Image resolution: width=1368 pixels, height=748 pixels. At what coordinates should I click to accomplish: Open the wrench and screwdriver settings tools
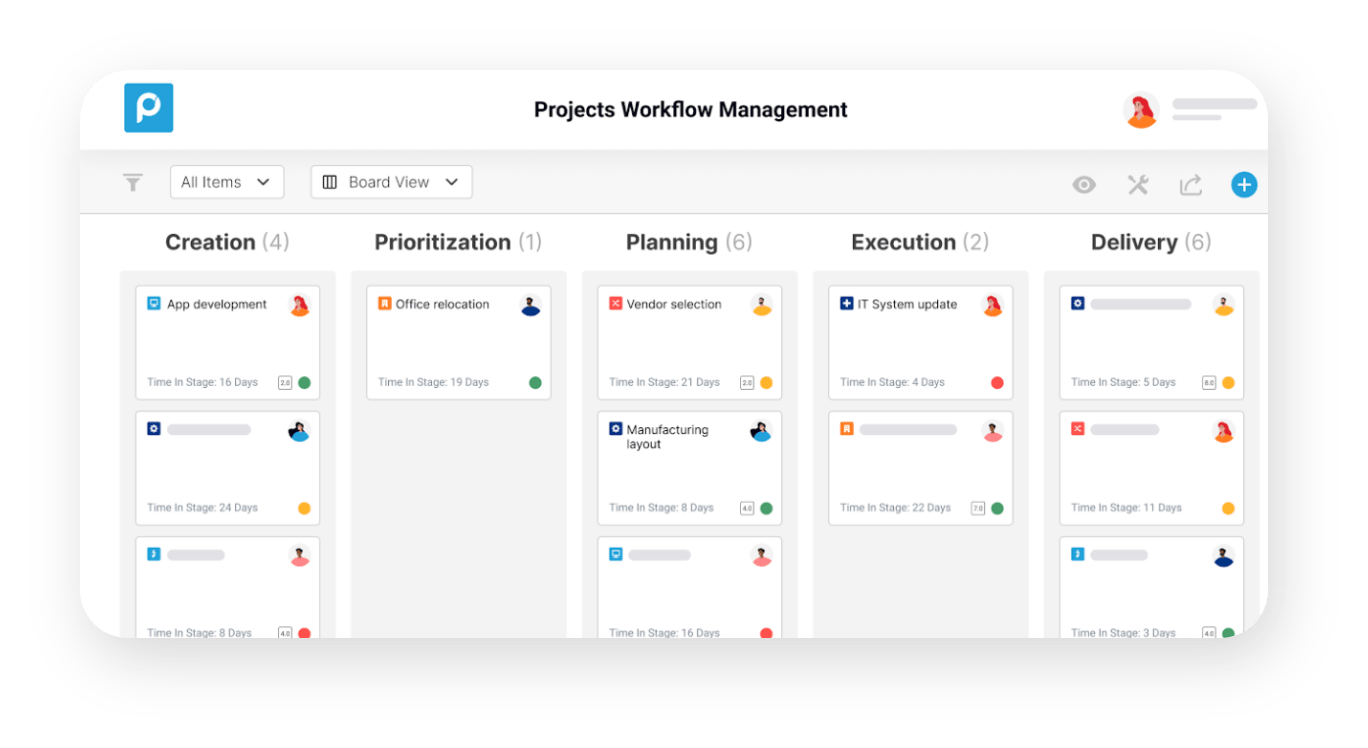click(1138, 185)
